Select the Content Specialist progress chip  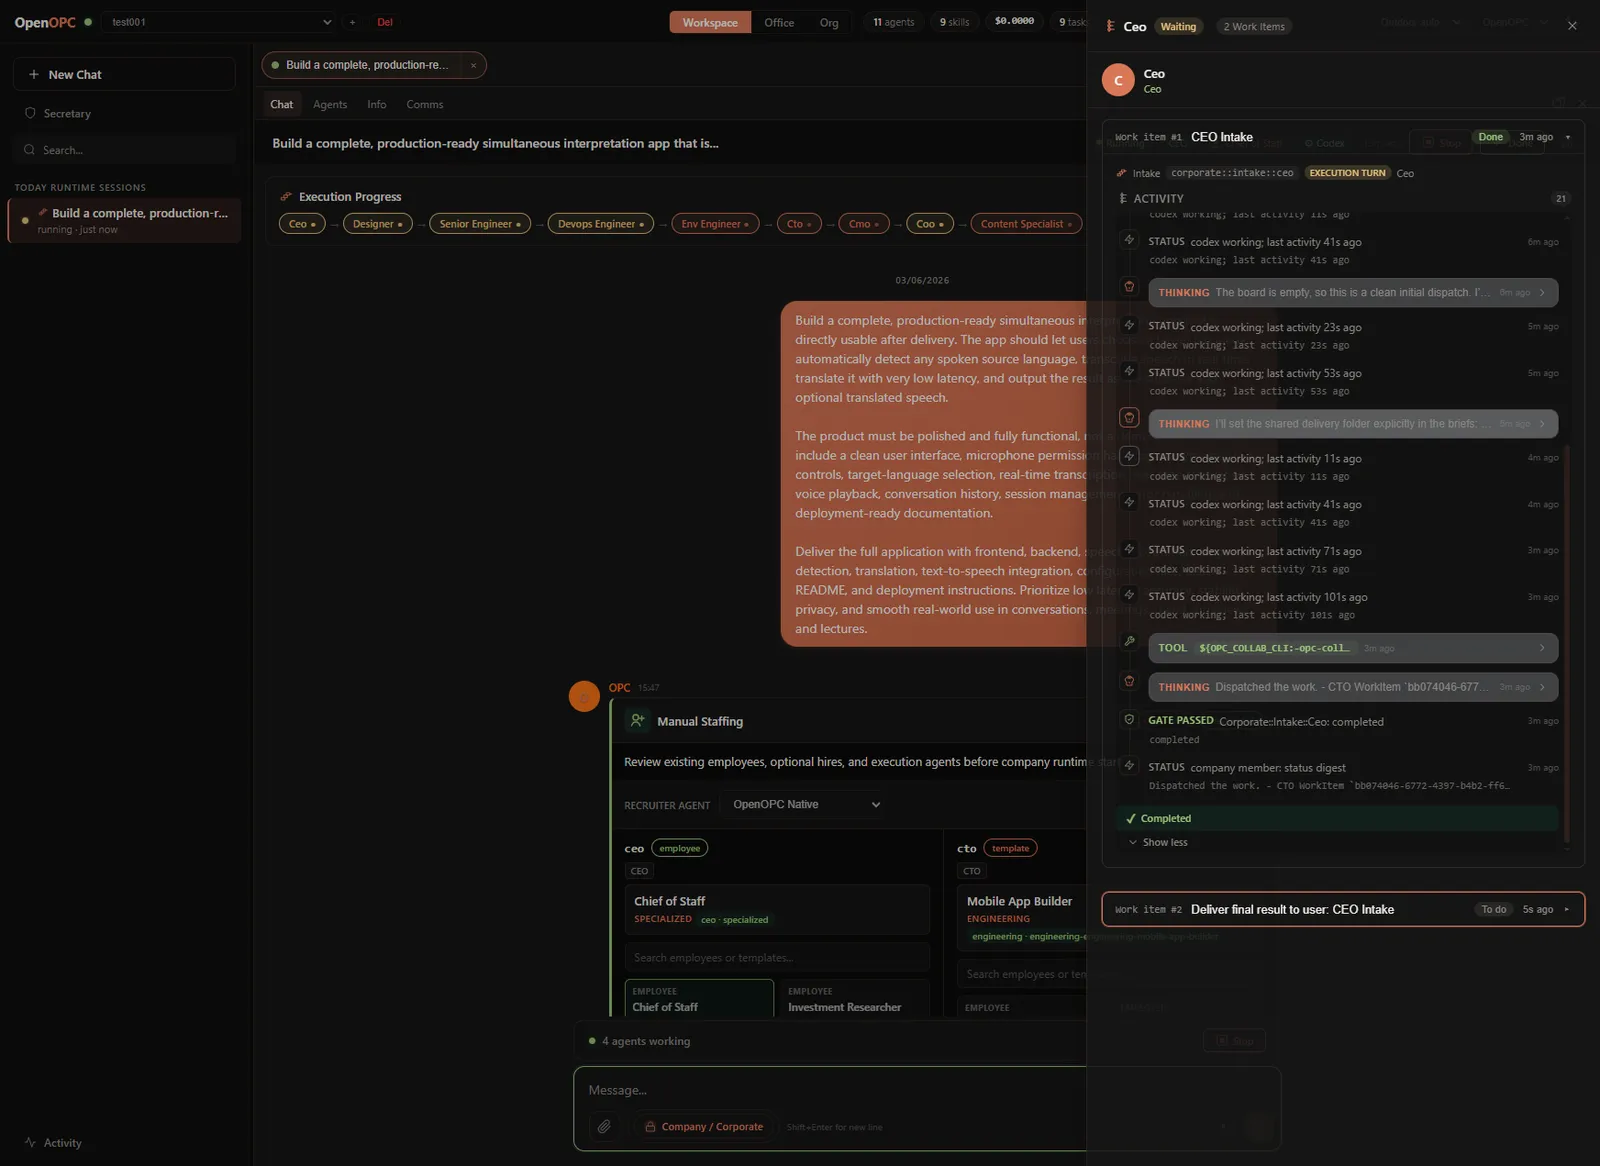coord(1026,224)
